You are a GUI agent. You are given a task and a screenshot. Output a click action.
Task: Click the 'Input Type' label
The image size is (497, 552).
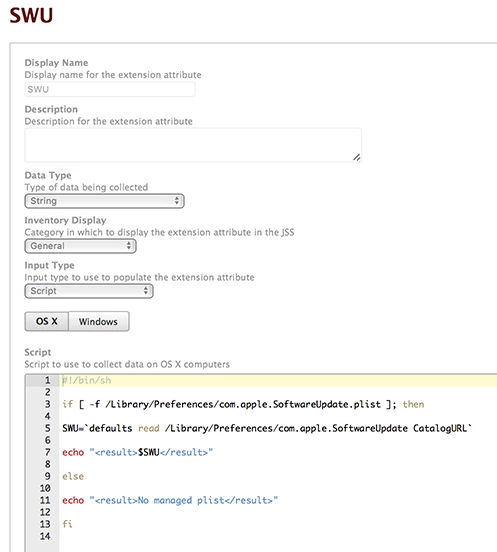(x=49, y=265)
